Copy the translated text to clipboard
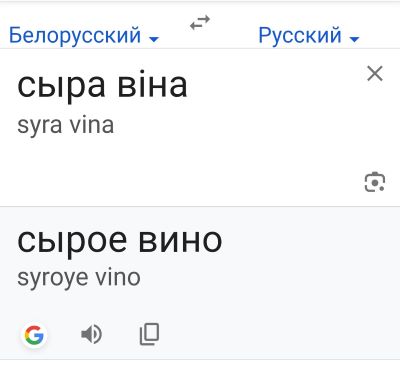The width and height of the screenshot is (400, 369). (x=149, y=334)
